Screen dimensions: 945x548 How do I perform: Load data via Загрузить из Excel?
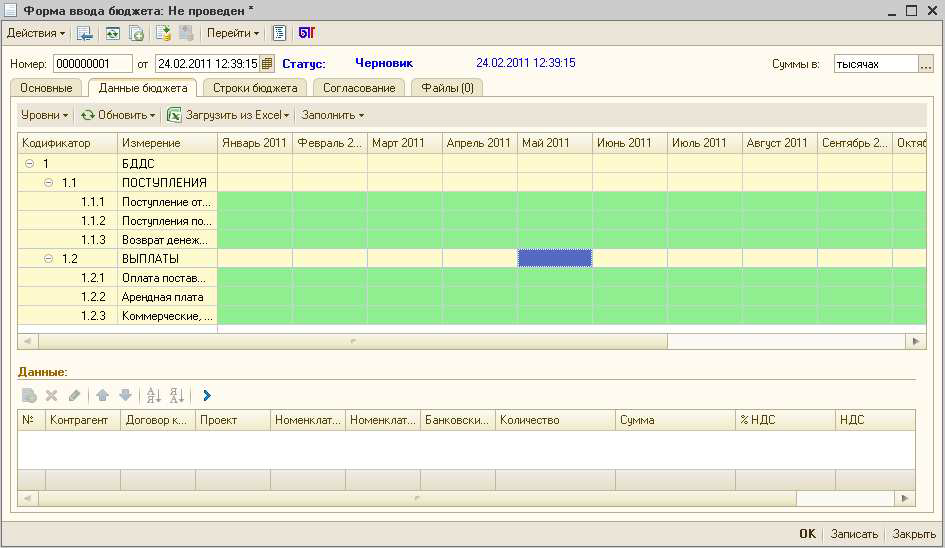pyautogui.click(x=228, y=115)
